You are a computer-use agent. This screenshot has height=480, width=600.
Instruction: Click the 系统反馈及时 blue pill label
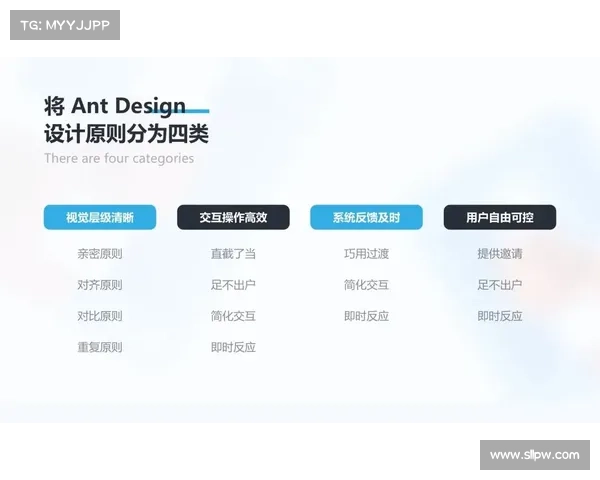click(366, 217)
